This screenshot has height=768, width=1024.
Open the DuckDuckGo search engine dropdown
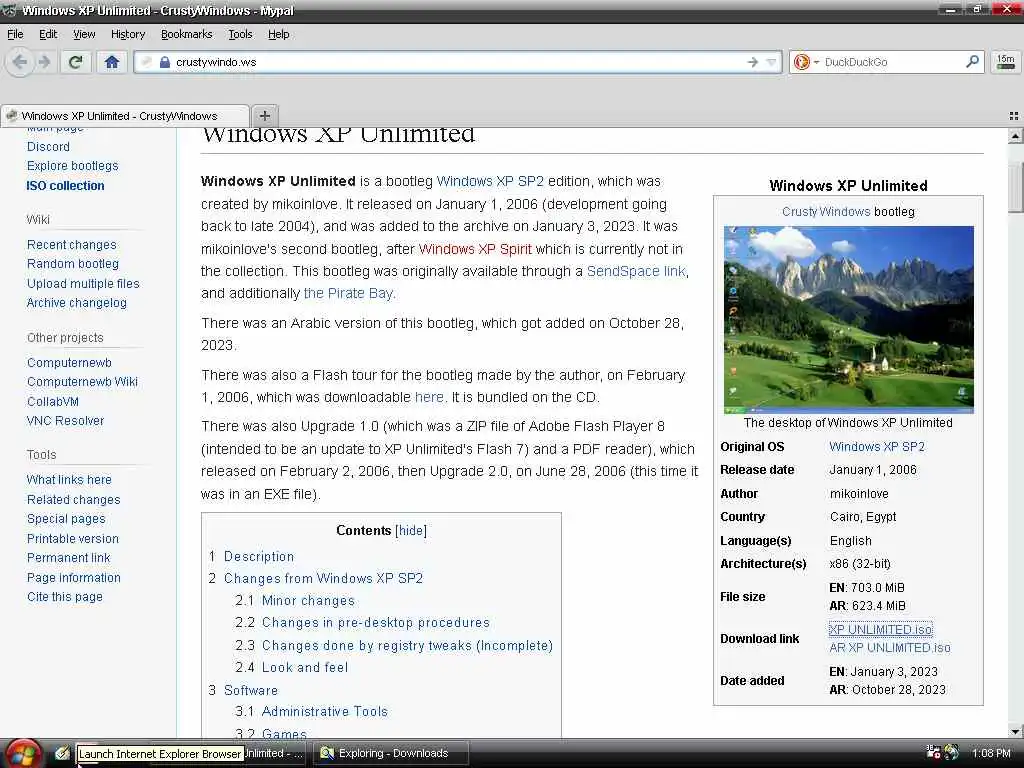click(x=805, y=62)
